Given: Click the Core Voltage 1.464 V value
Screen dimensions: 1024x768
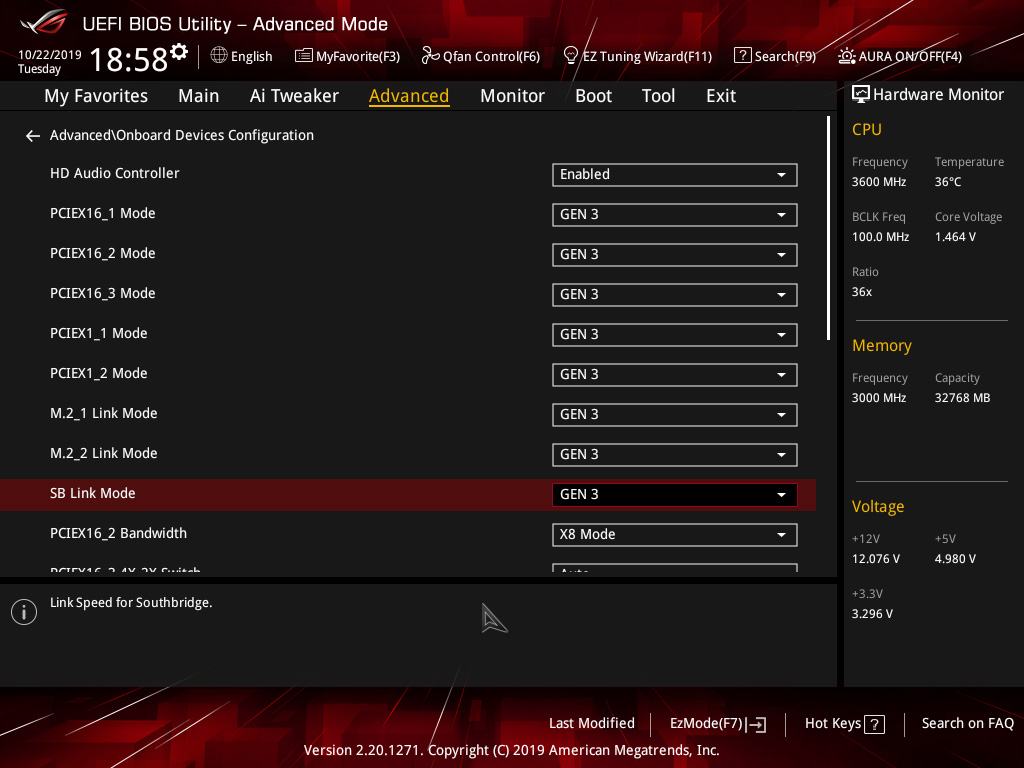Looking at the screenshot, I should [955, 237].
